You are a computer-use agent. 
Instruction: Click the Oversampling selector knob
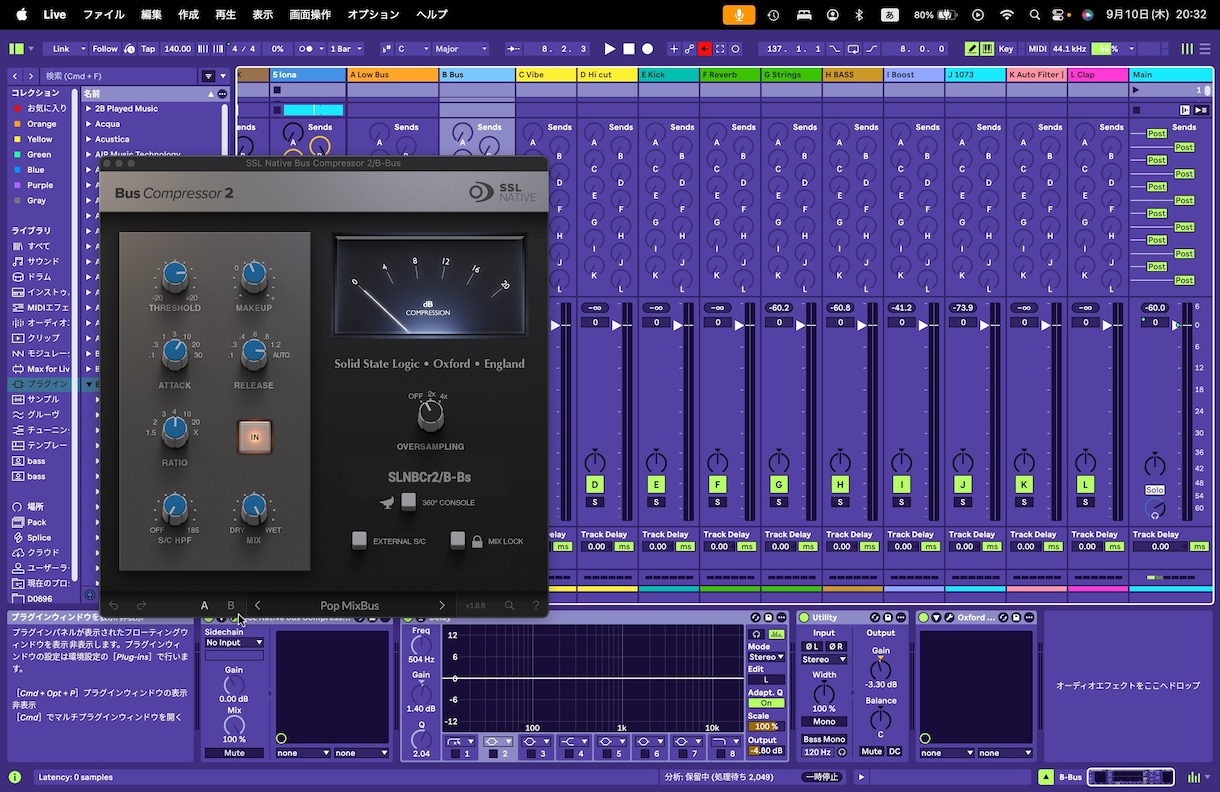(430, 416)
